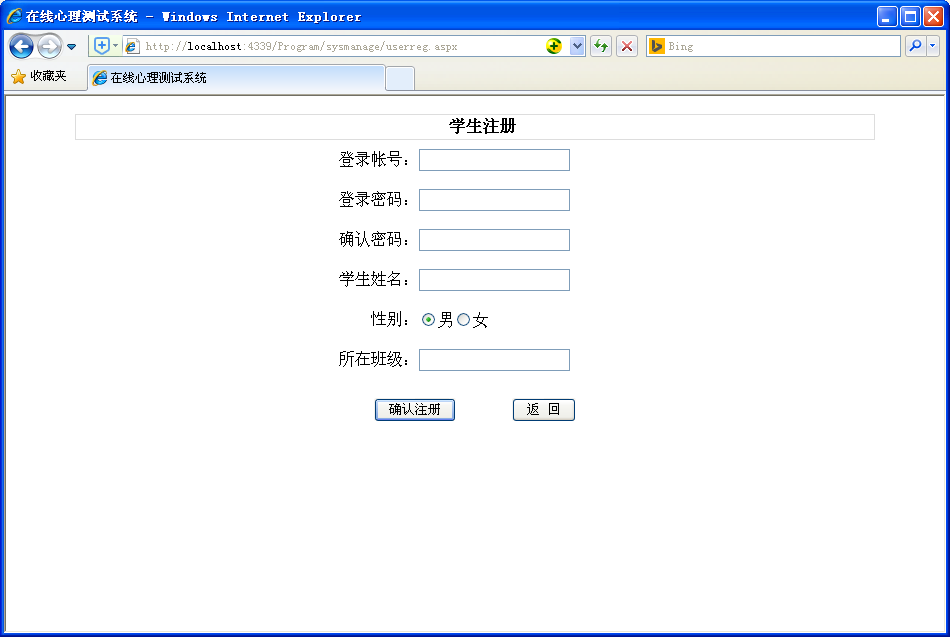Viewport: 950px width, 637px height.
Task: Open a new blank tab
Action: 400,79
